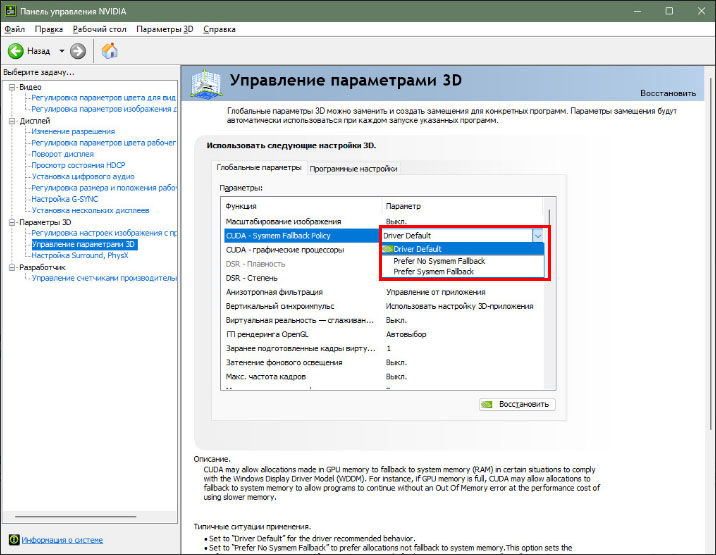Switch to Программные настройки tab
Image resolution: width=716 pixels, height=555 pixels.
353,169
